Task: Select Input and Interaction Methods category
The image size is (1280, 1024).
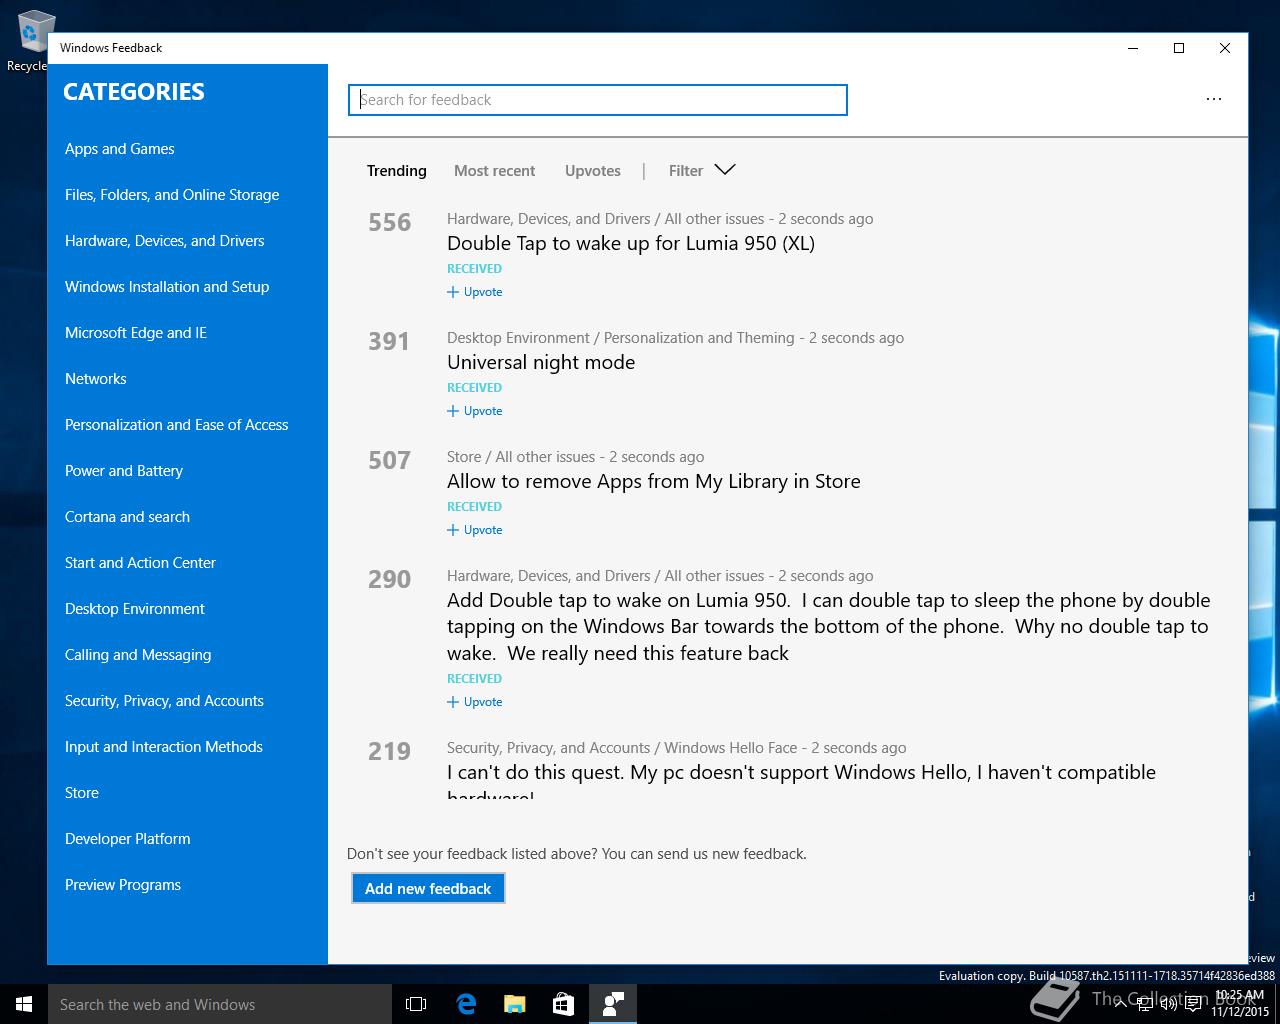Action: [x=164, y=747]
